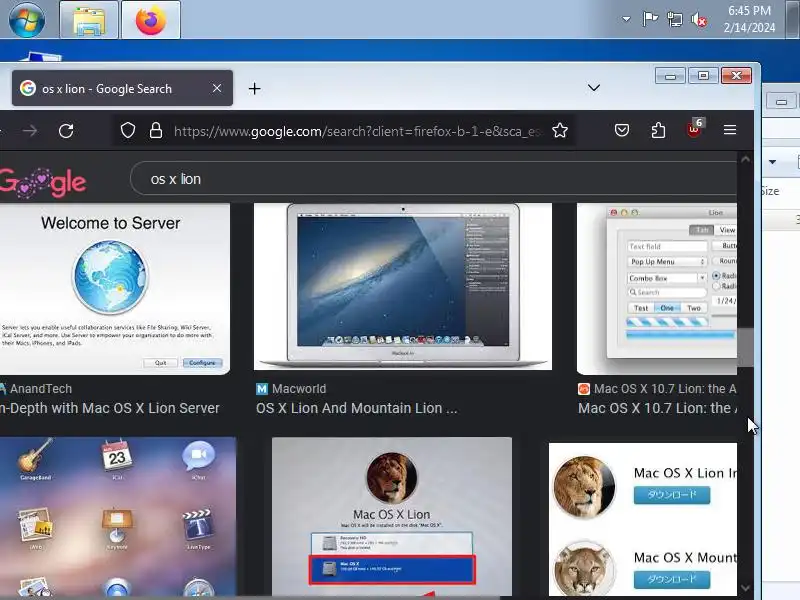Open the Lion UI controls image result
Viewport: 800px width, 600px height.
[657, 289]
